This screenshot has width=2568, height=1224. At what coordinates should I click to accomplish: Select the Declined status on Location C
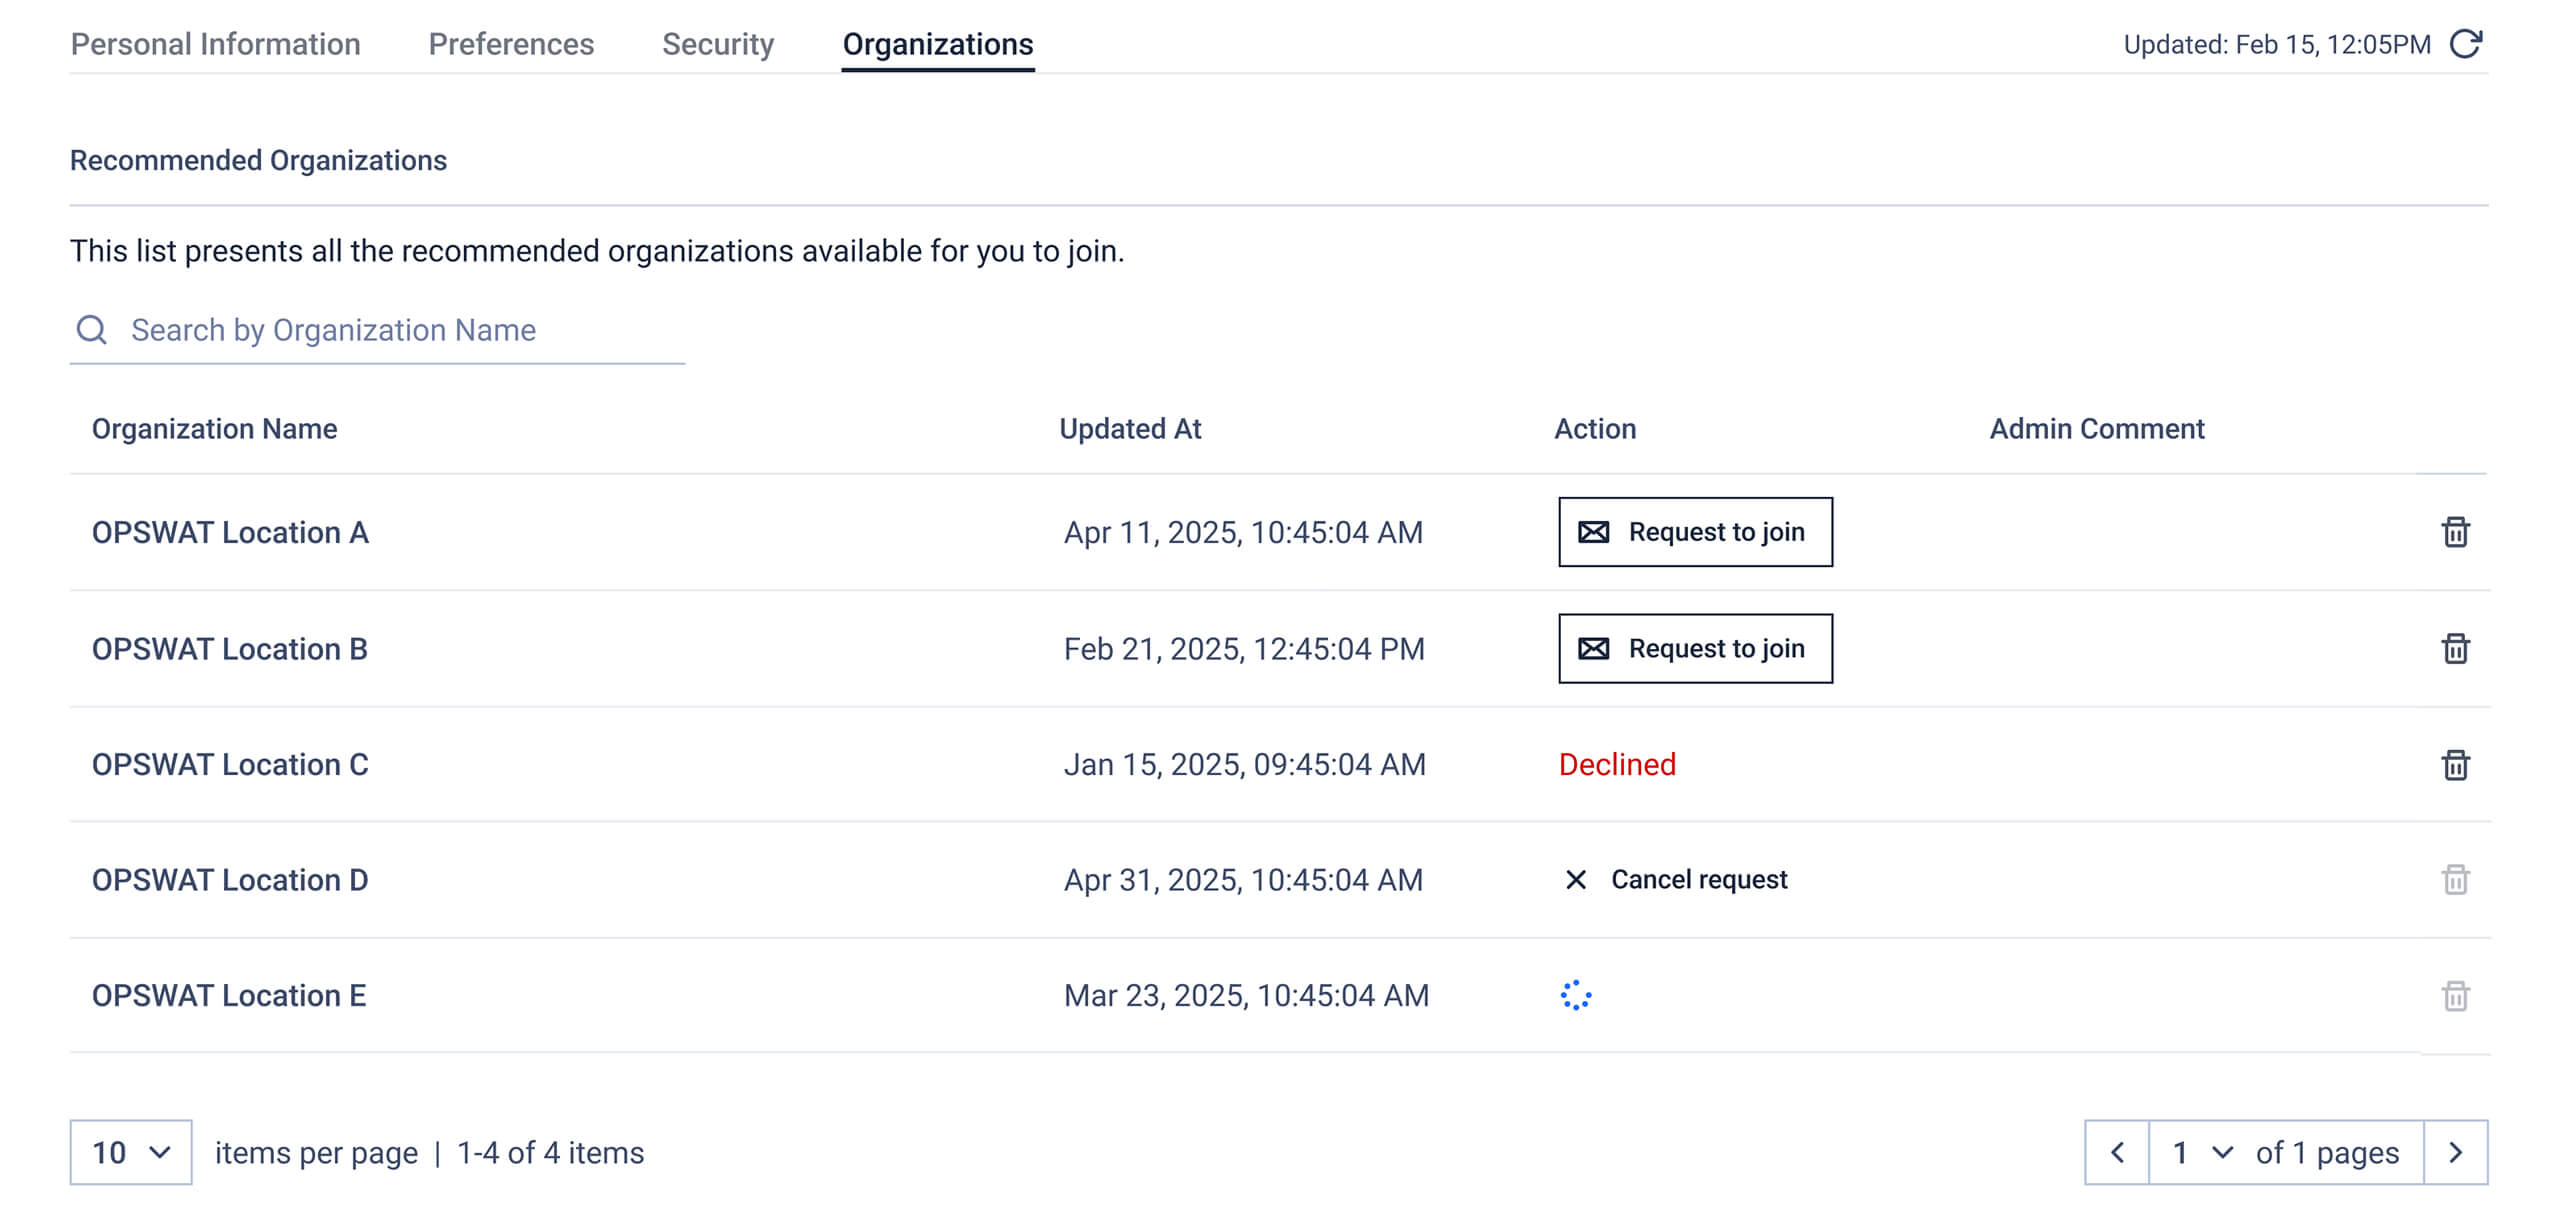coord(1616,764)
